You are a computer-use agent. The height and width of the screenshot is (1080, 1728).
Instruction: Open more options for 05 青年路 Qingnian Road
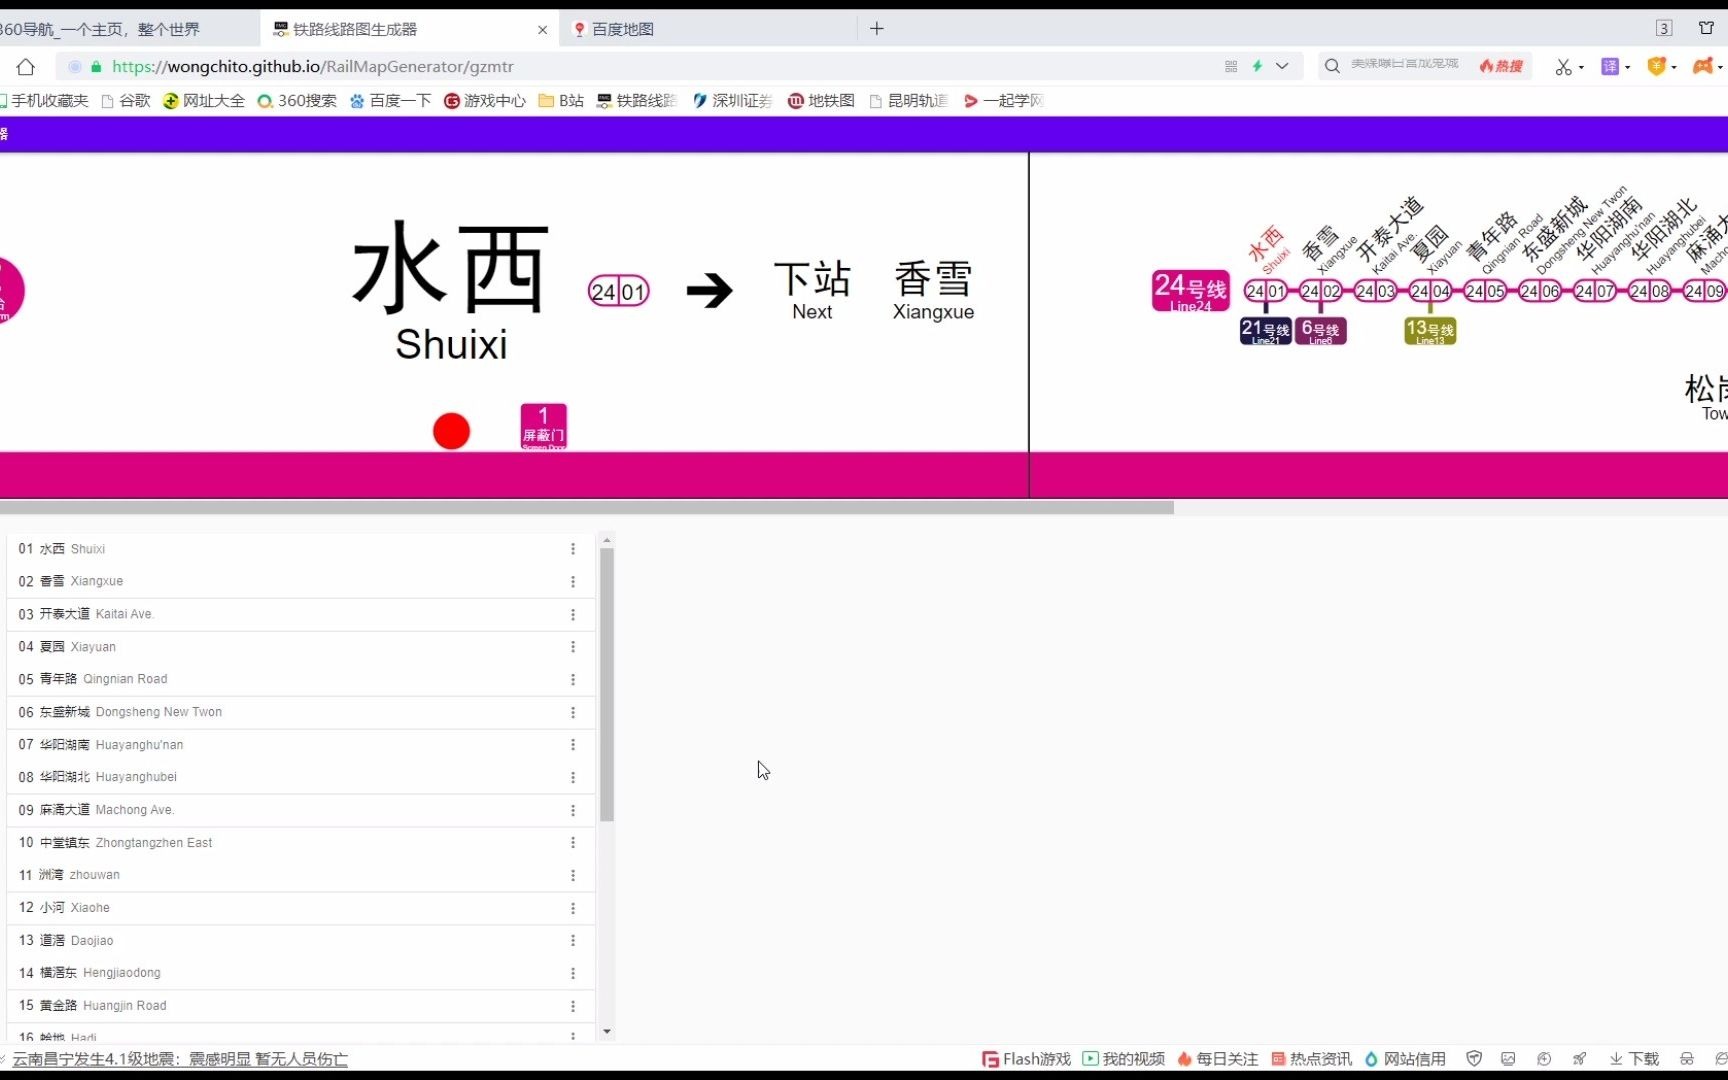(573, 680)
